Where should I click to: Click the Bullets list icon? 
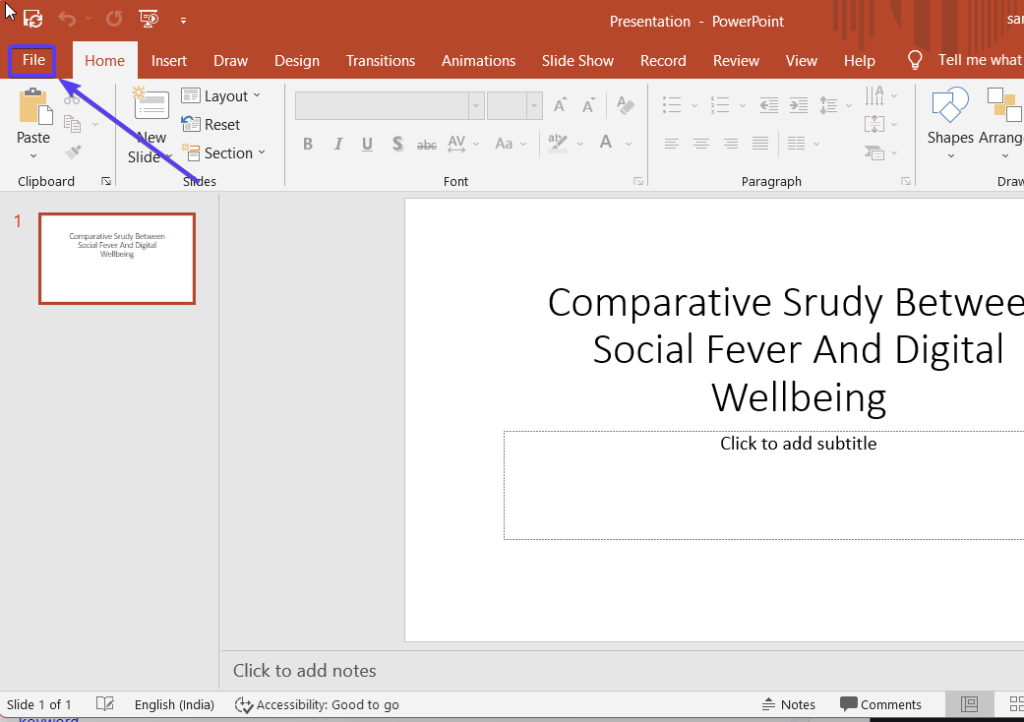tap(672, 105)
